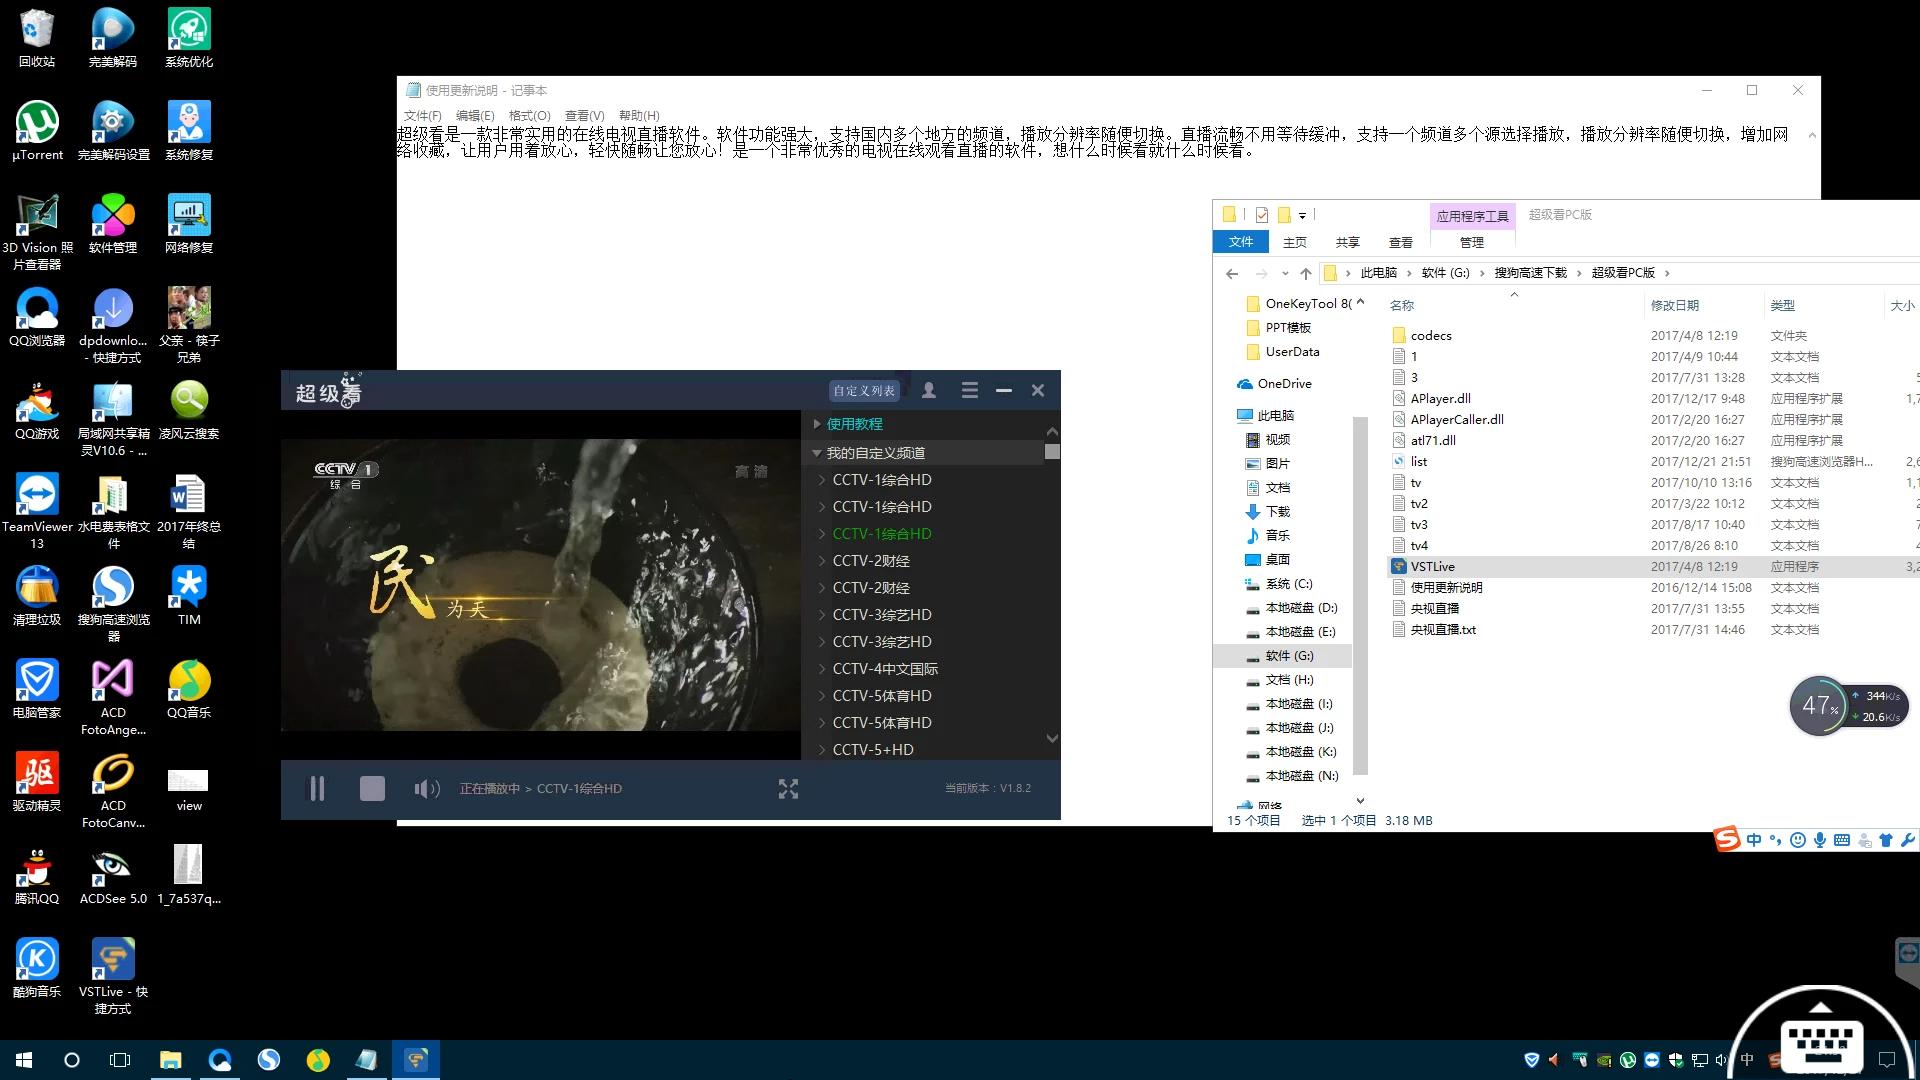Open the Windows Start menu
The image size is (1920, 1080).
tap(24, 1059)
